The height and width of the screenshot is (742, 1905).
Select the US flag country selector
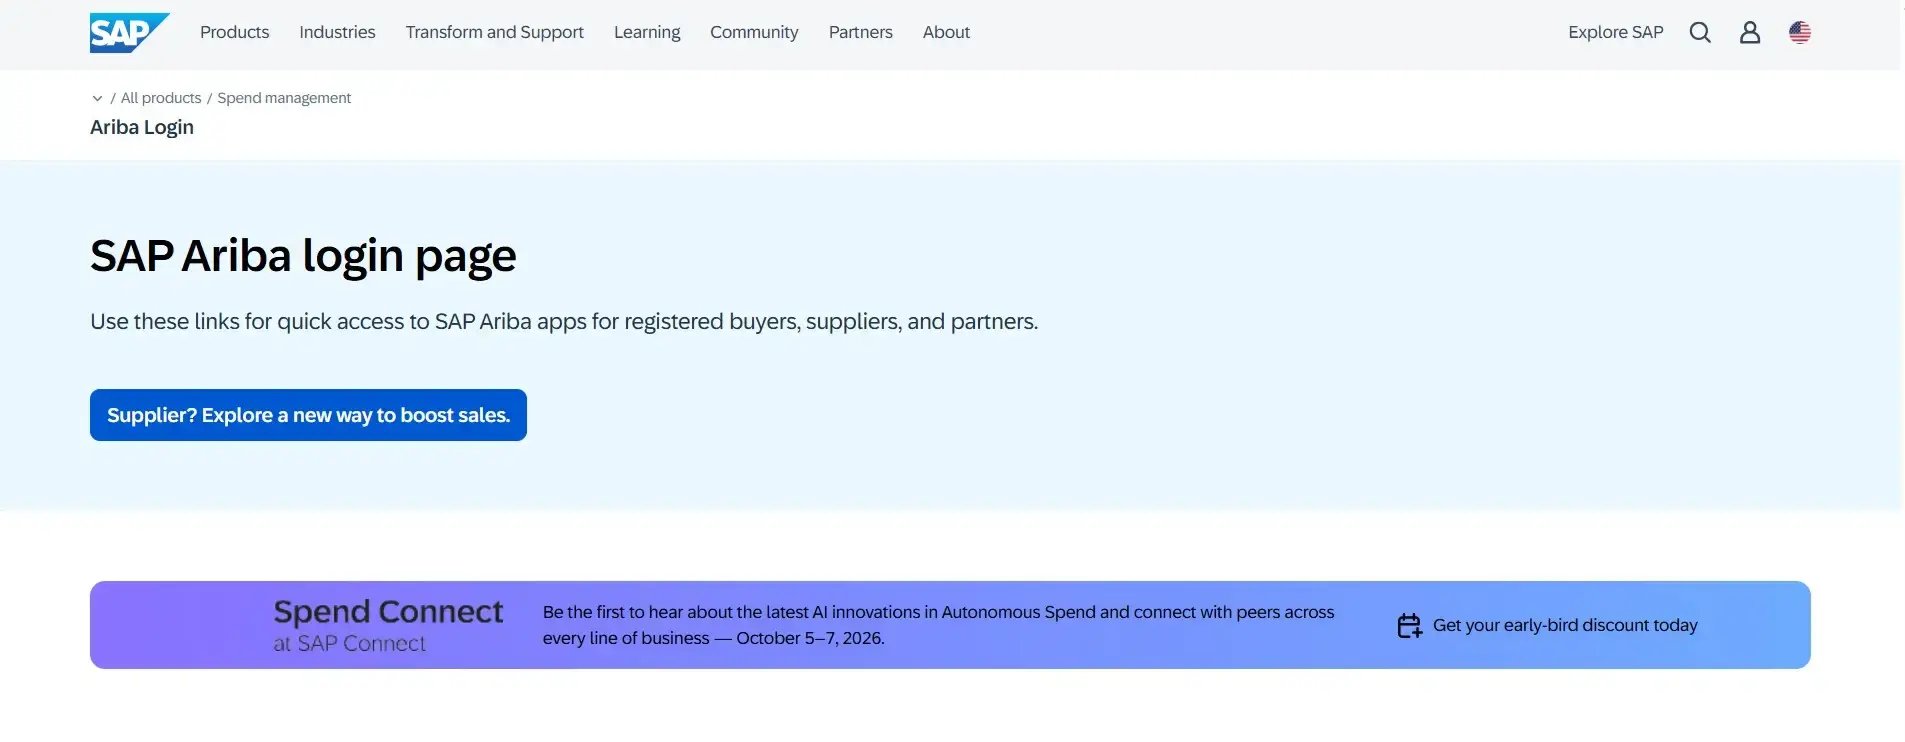coord(1800,32)
